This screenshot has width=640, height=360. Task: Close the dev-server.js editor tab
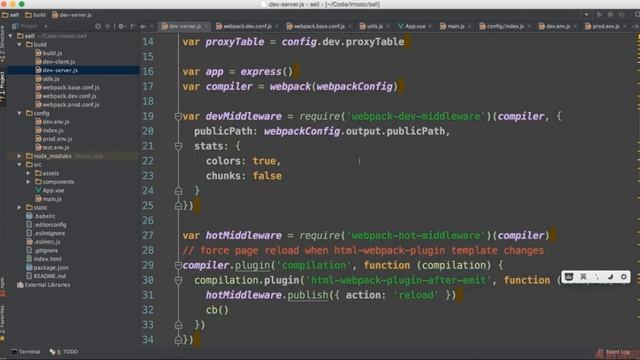click(206, 27)
